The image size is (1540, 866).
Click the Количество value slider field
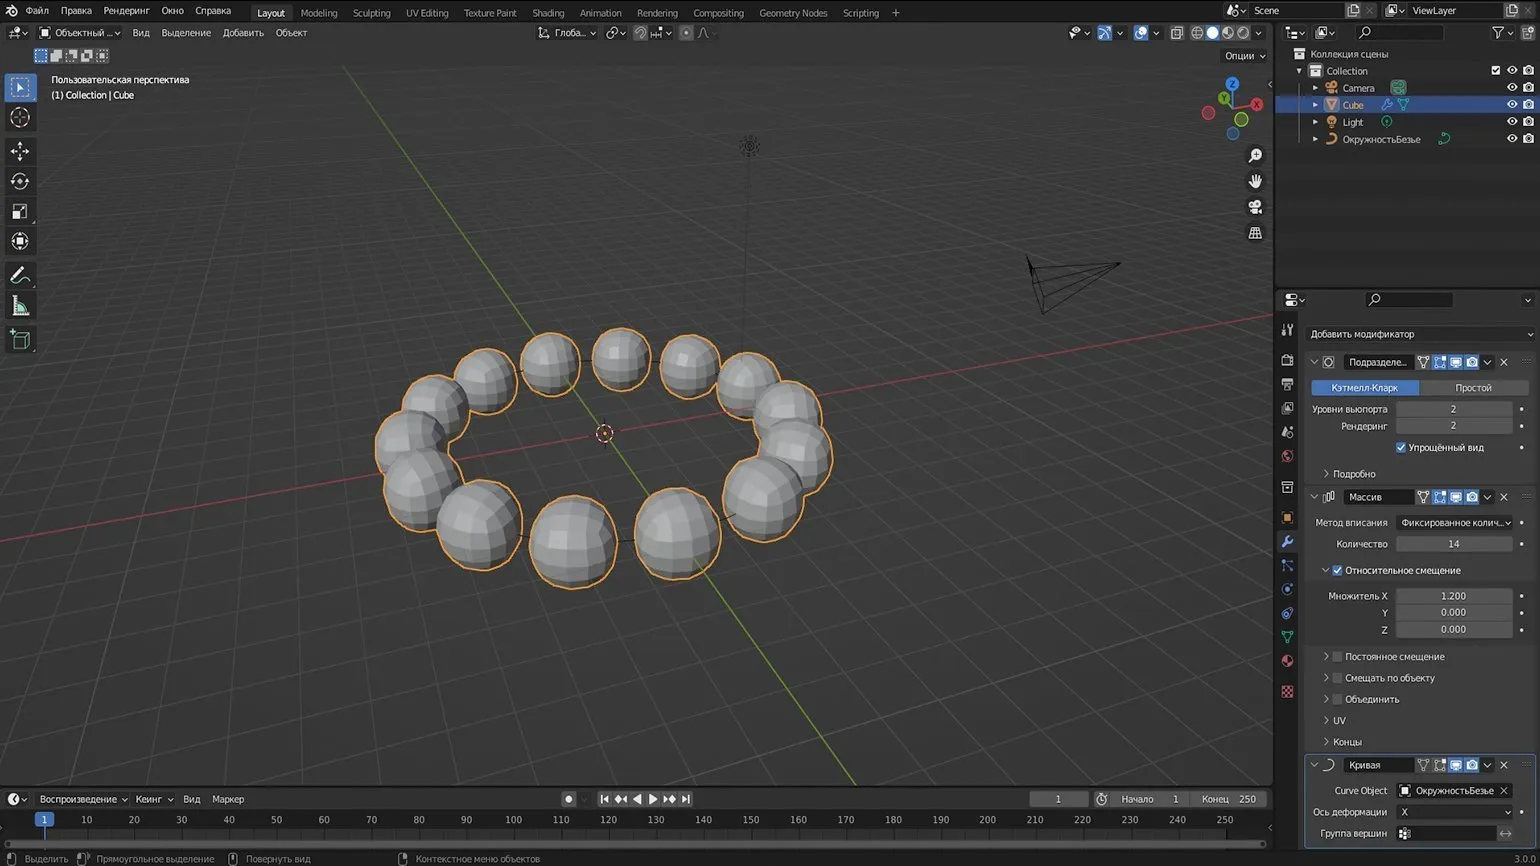coord(1453,544)
